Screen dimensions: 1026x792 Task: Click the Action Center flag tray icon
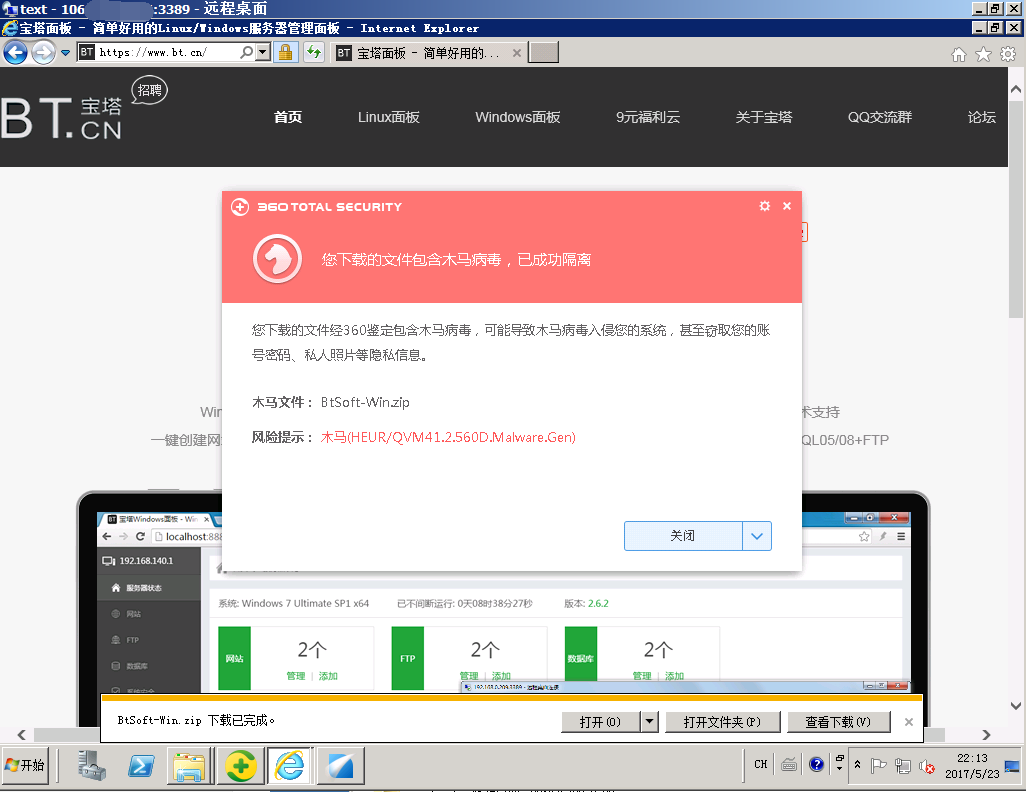[878, 765]
